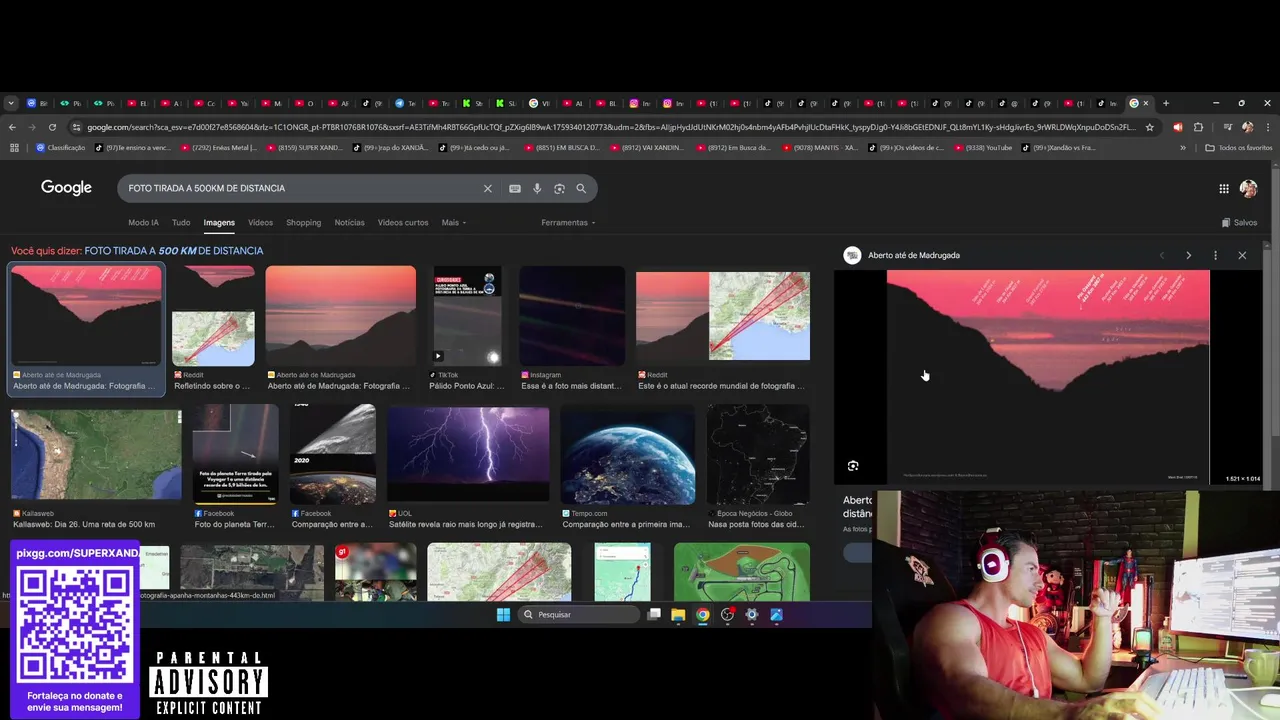The width and height of the screenshot is (1280, 720).
Task: Click the magnifier search icon
Action: (x=581, y=188)
